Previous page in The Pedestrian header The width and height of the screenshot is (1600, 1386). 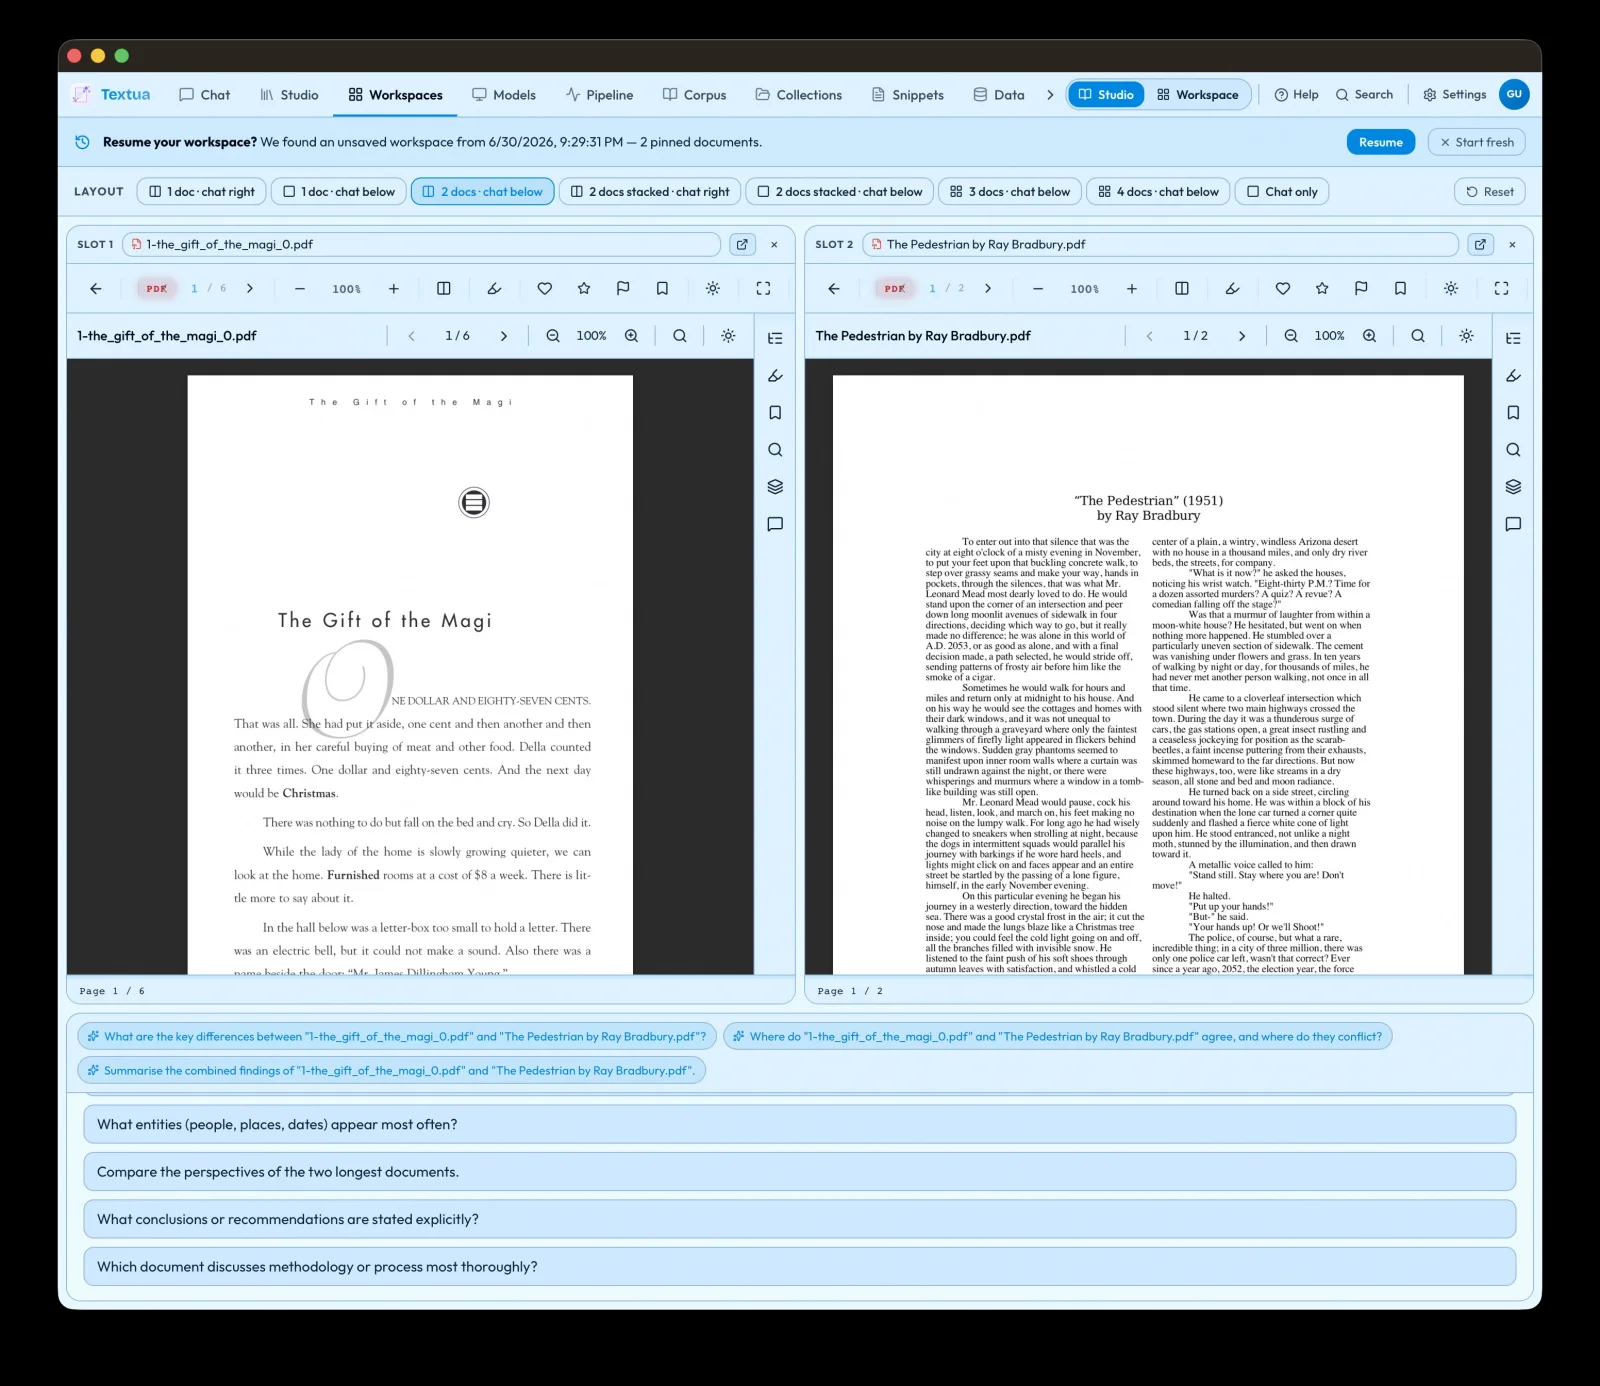(x=1150, y=336)
